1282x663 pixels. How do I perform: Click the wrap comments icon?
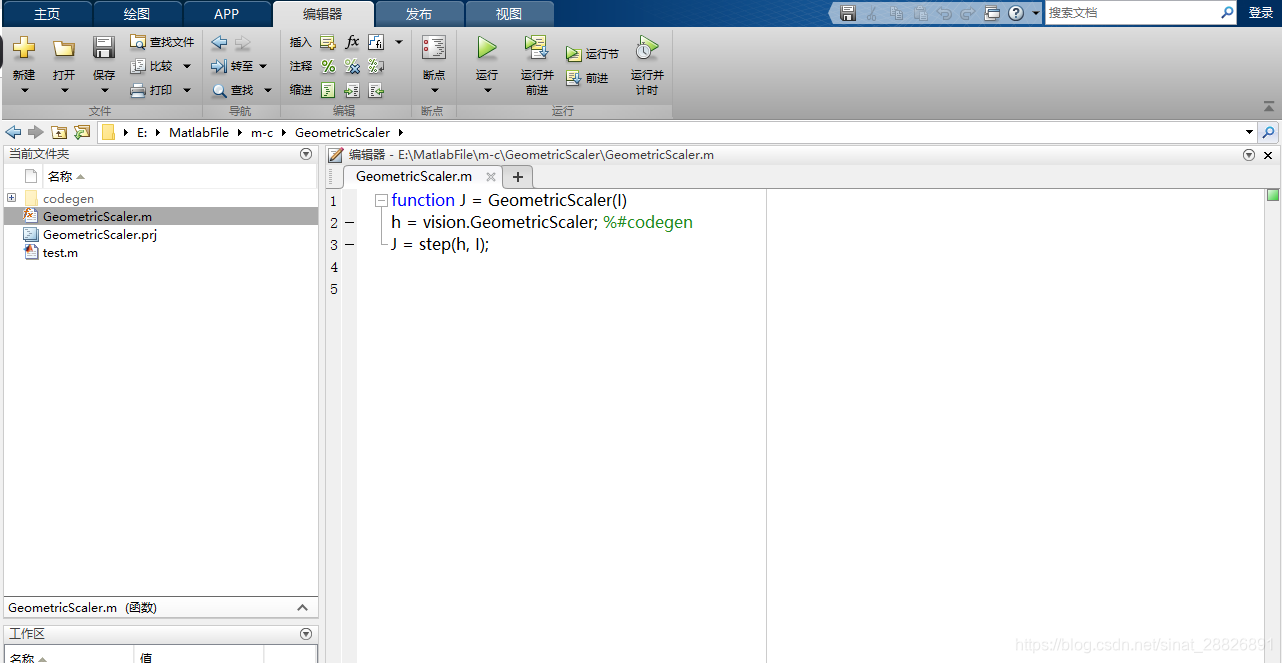click(x=376, y=66)
